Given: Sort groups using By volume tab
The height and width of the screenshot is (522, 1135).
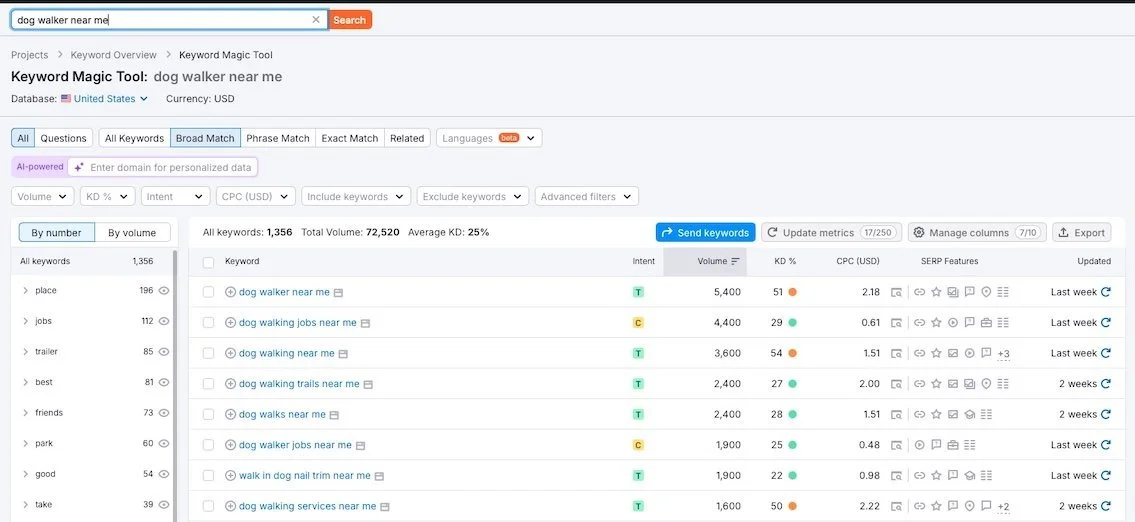Looking at the screenshot, I should tap(132, 232).
